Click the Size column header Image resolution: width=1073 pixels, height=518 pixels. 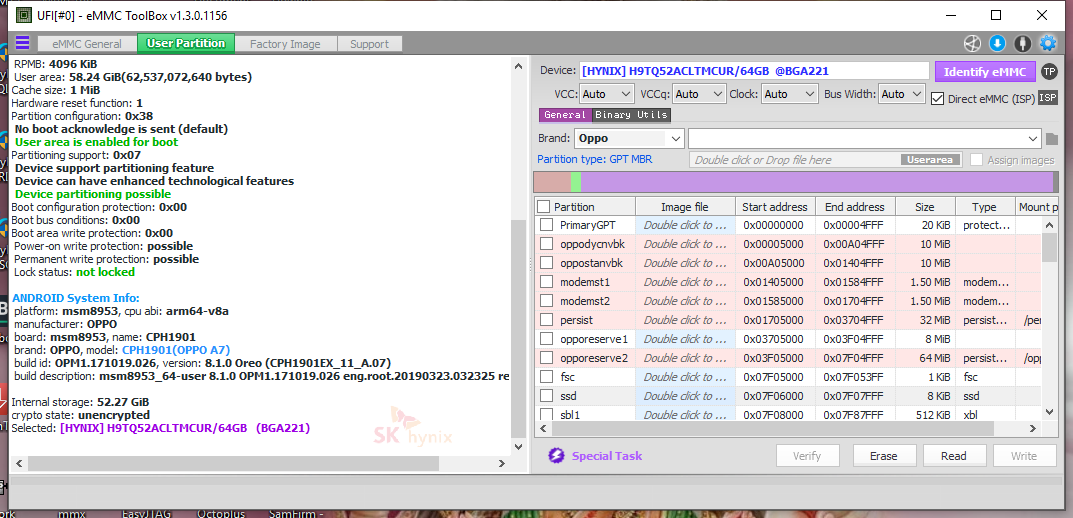coord(925,207)
